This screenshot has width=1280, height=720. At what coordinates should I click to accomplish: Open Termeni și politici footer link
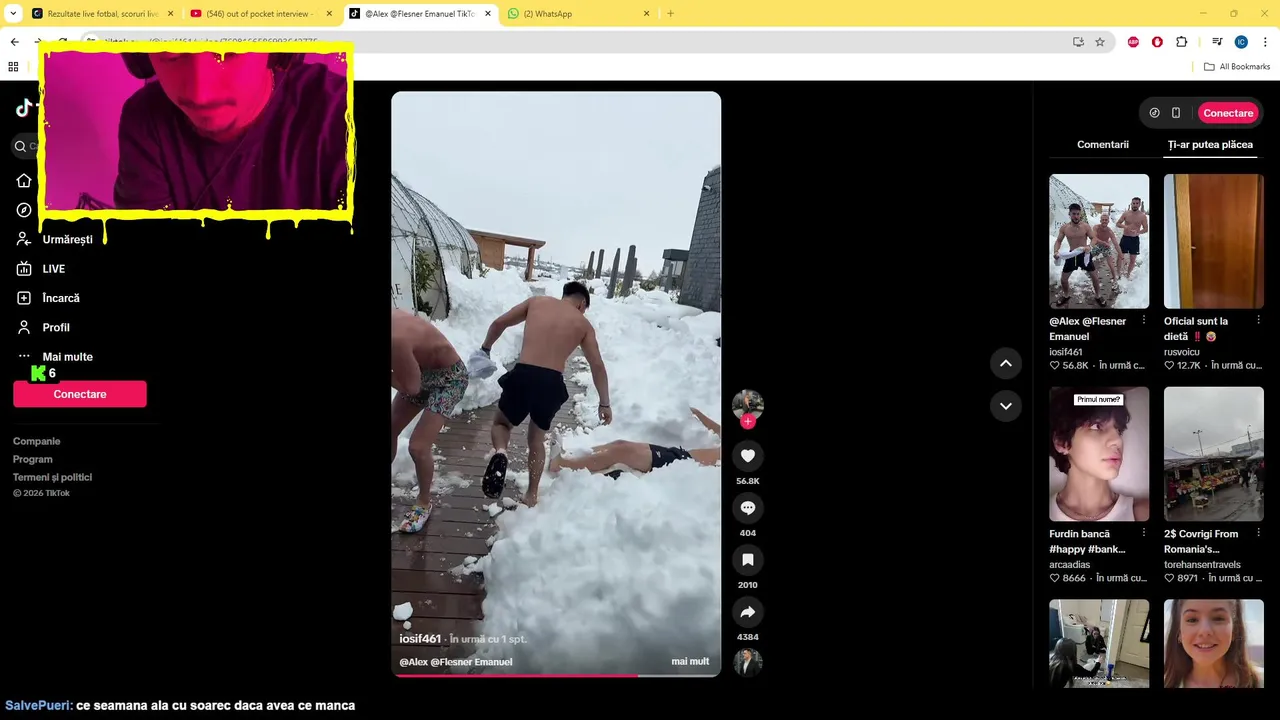(52, 477)
